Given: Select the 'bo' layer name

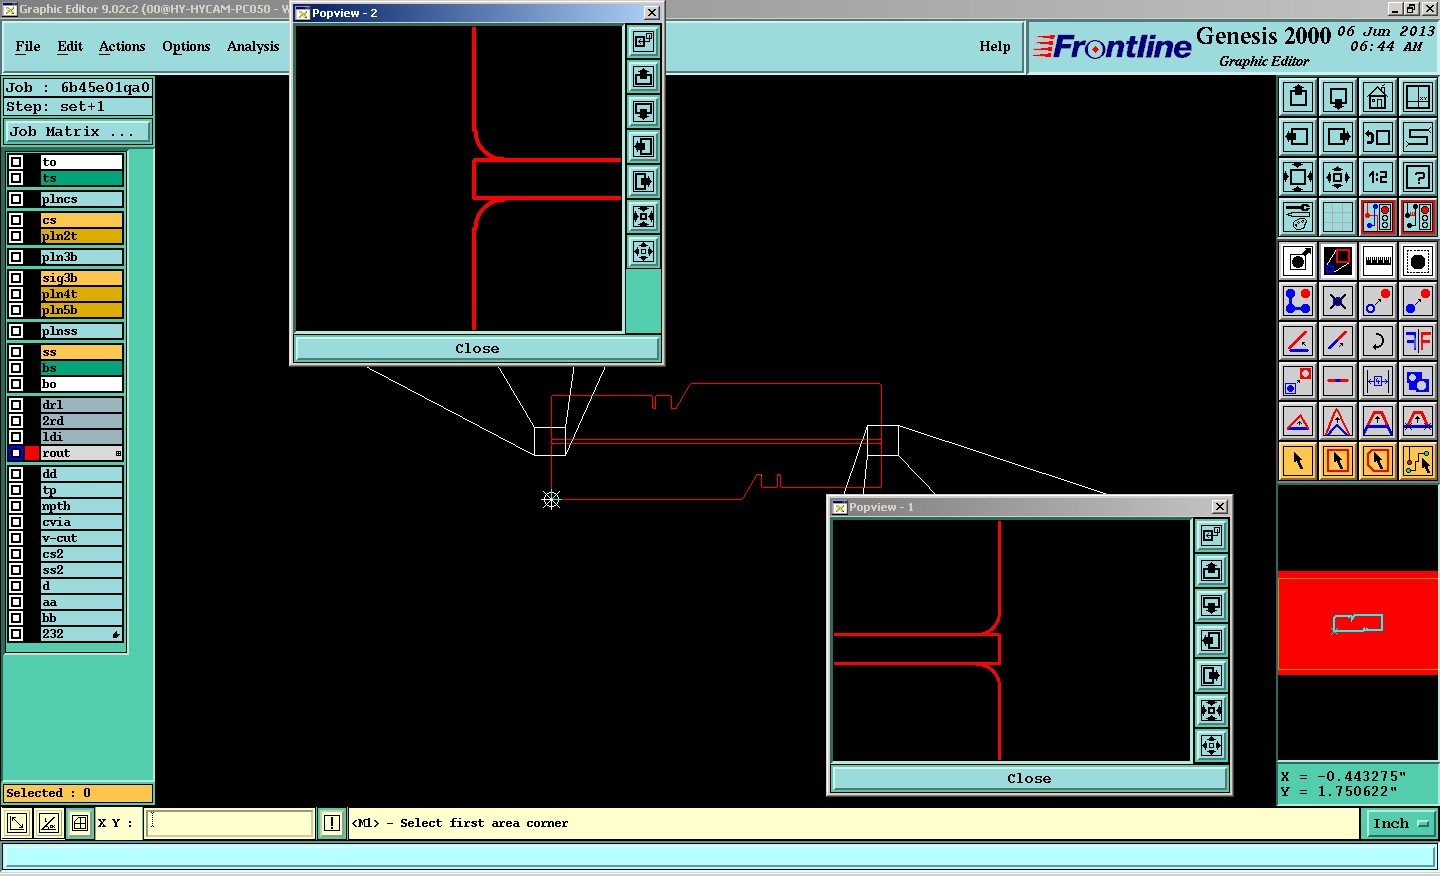Looking at the screenshot, I should 81,384.
